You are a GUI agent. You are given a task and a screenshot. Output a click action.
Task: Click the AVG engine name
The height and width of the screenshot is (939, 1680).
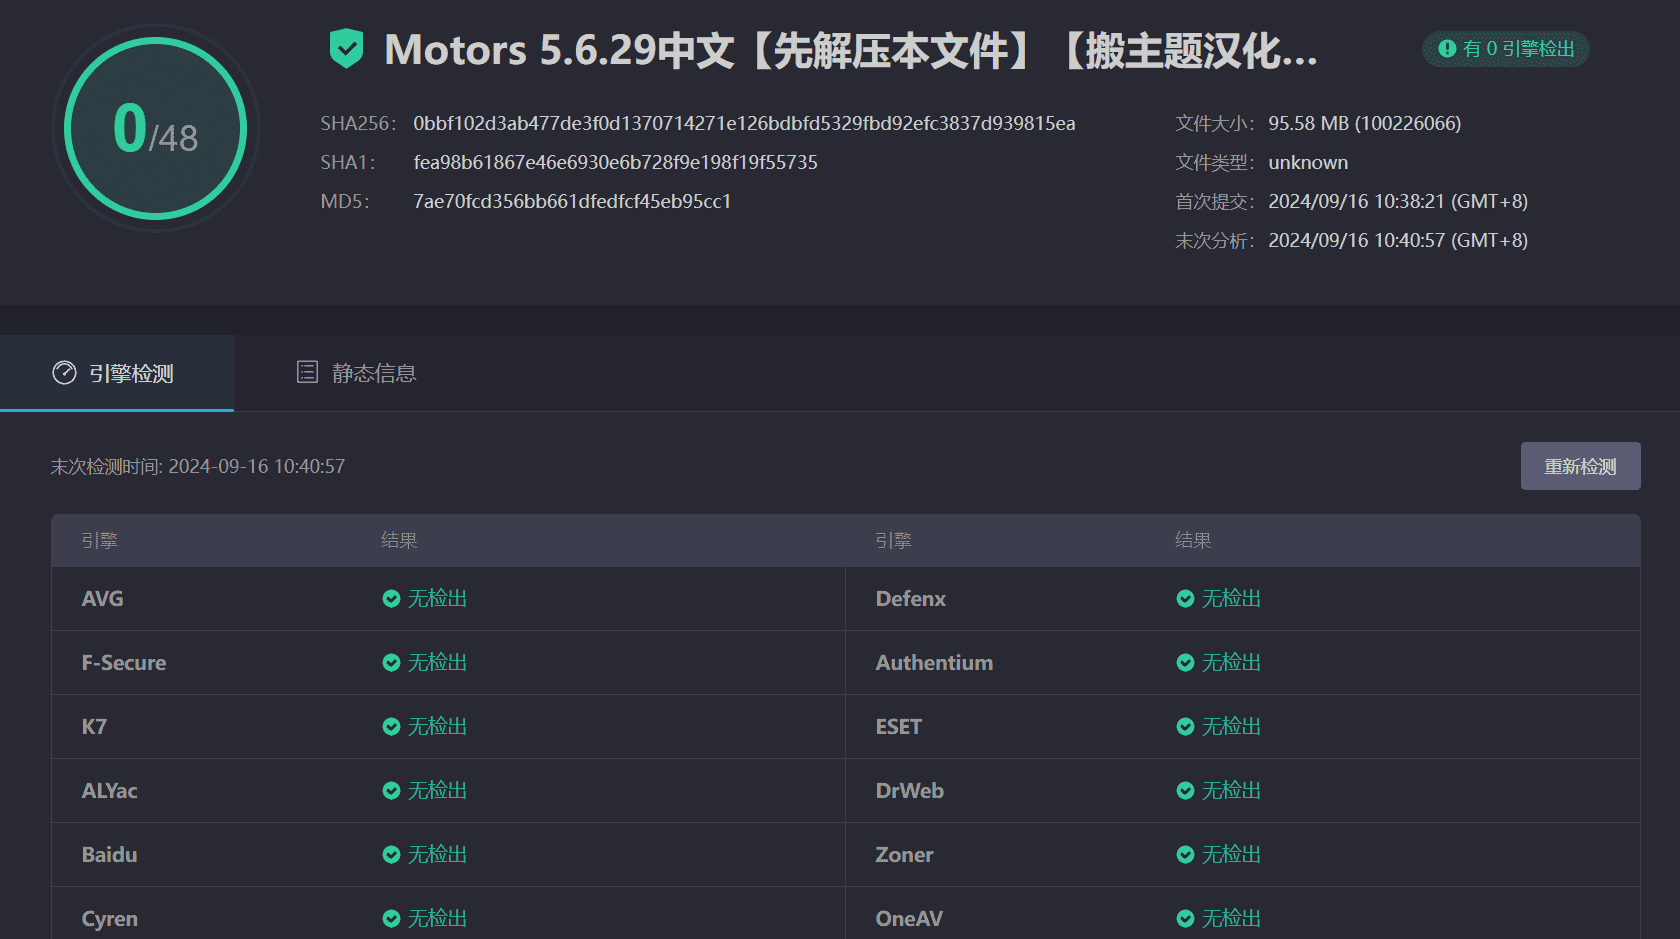point(102,598)
